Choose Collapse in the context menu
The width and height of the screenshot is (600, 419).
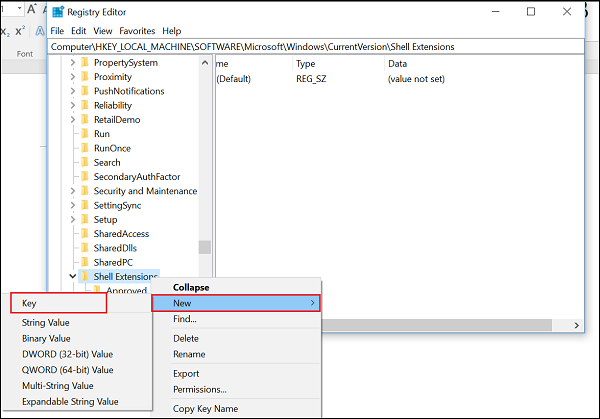tap(236, 287)
